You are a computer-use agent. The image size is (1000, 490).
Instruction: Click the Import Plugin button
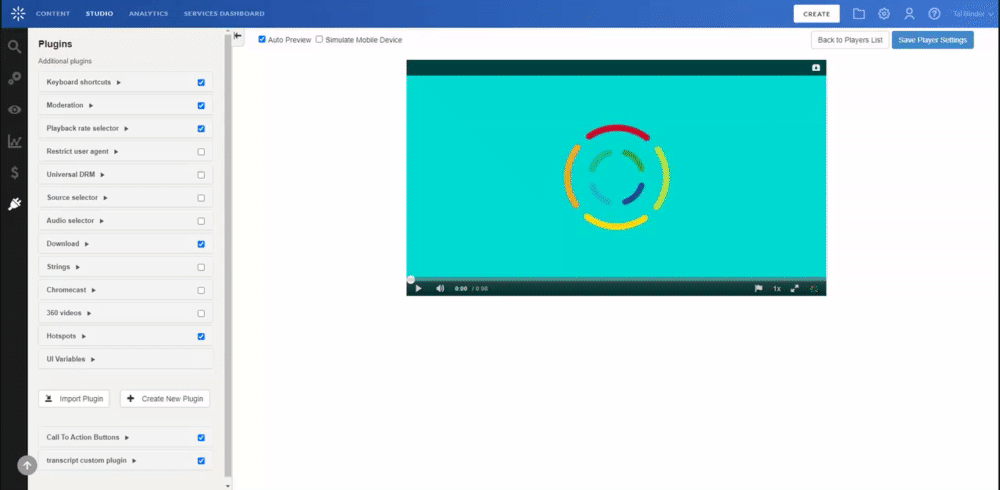(x=74, y=399)
